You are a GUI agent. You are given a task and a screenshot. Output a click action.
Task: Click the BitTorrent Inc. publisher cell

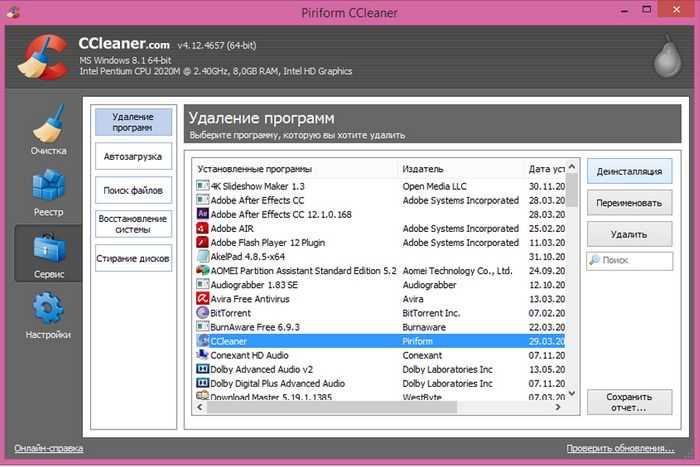[x=431, y=313]
